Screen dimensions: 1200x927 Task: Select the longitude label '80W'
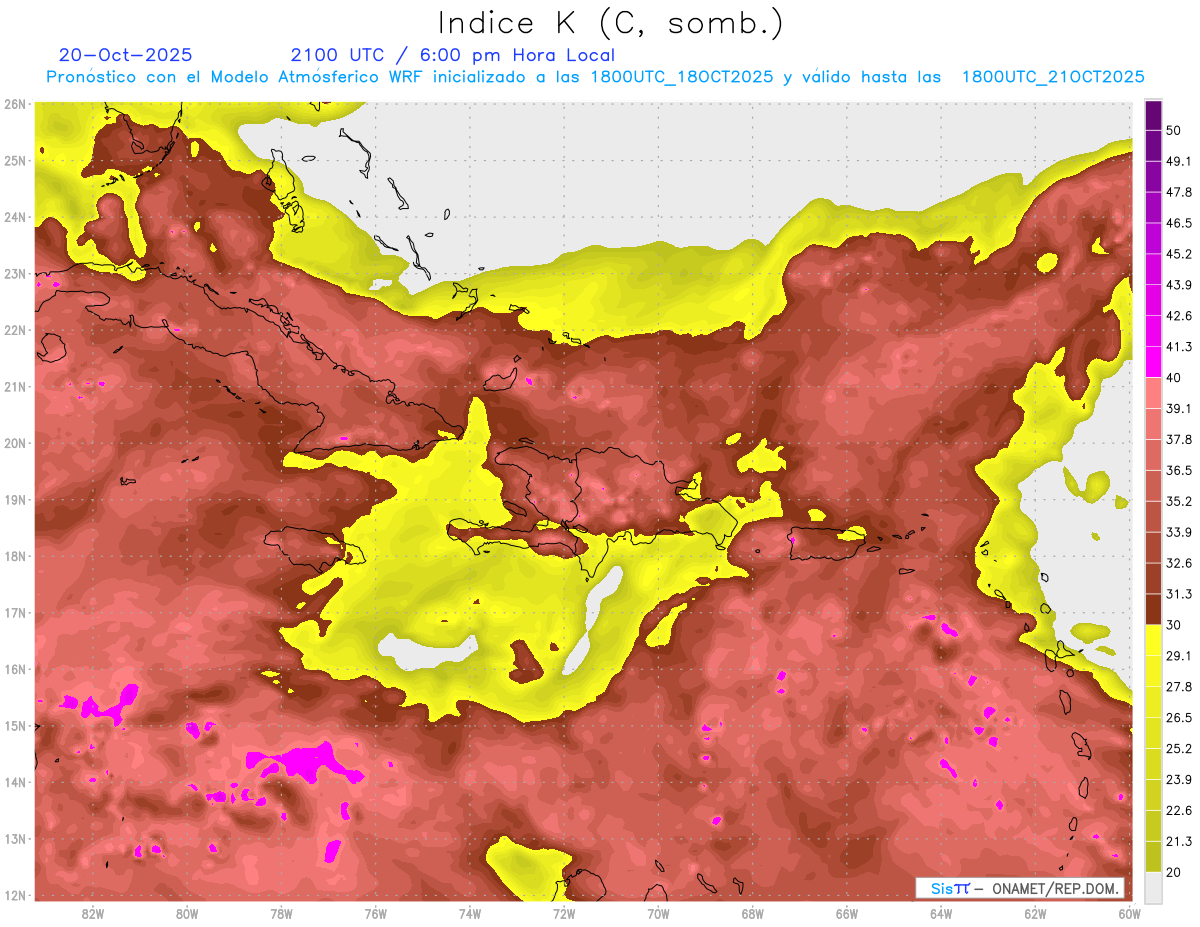point(187,914)
